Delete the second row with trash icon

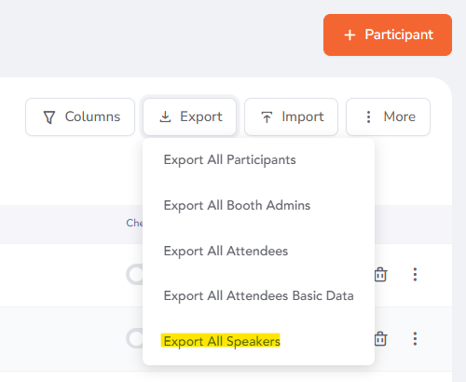click(x=380, y=339)
